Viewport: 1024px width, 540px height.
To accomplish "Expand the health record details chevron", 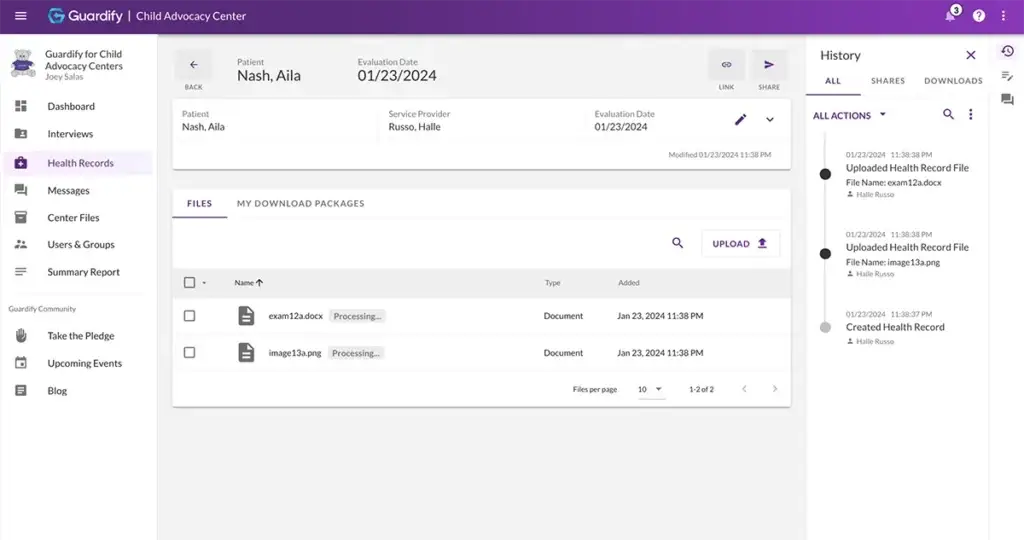I will click(769, 120).
